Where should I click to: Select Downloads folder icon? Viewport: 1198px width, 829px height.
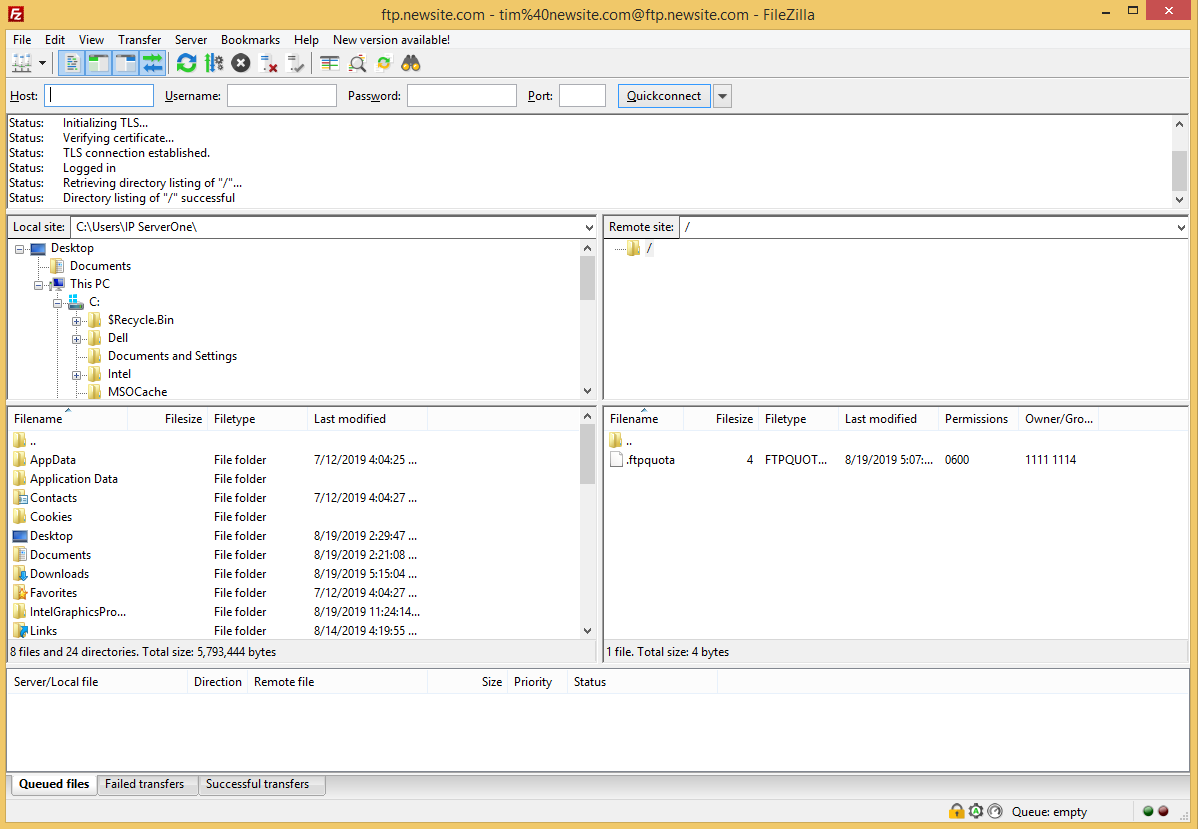[20, 574]
